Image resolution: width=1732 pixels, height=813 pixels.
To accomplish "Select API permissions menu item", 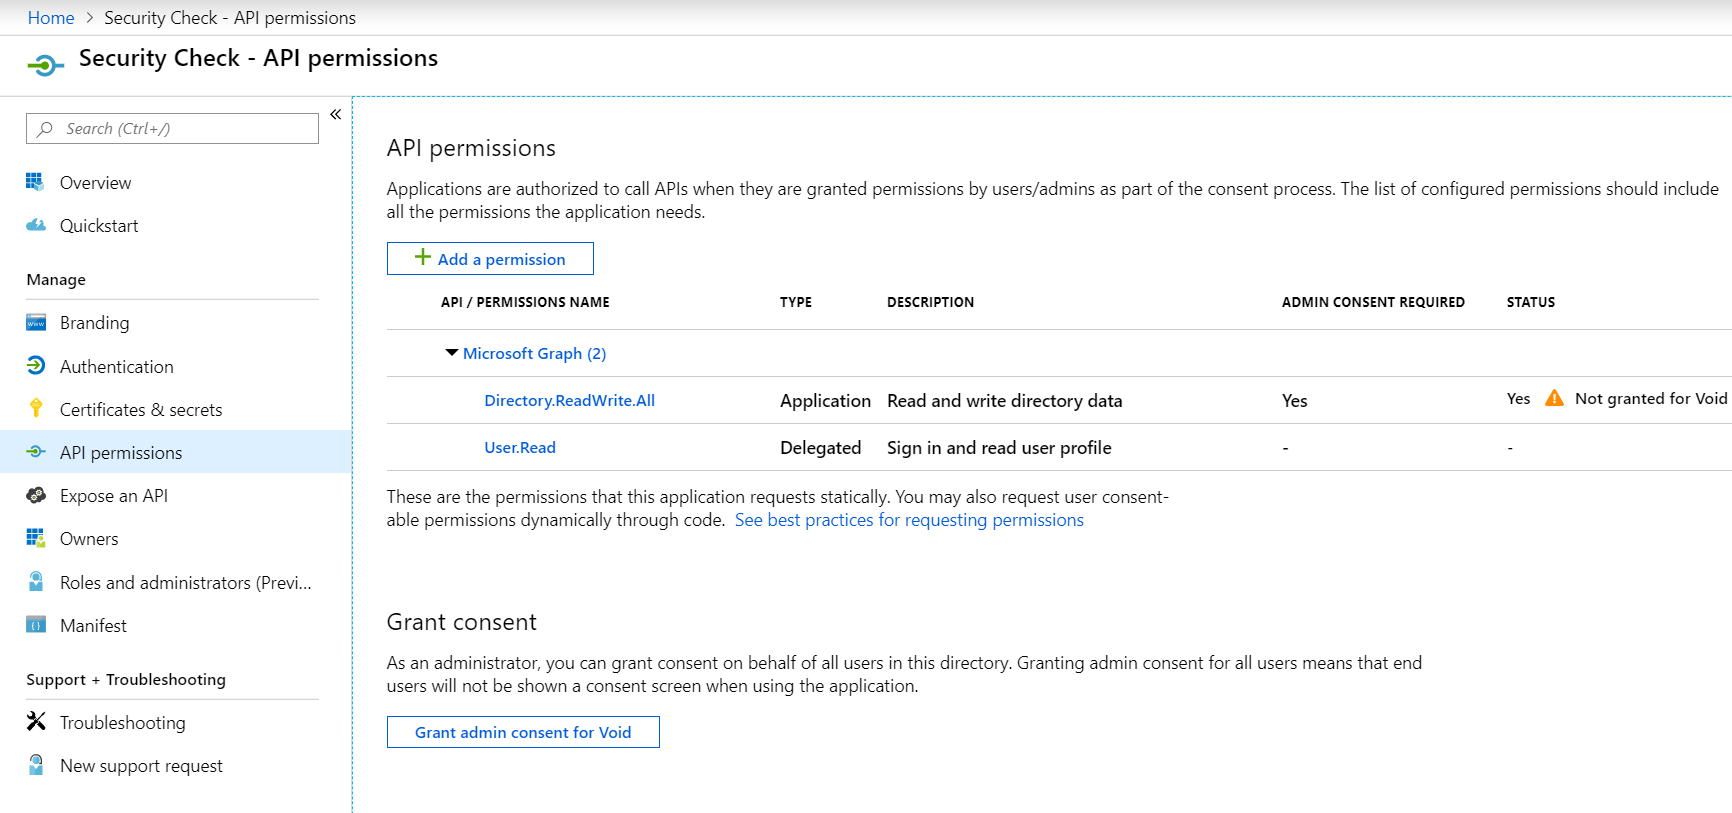I will click(176, 452).
